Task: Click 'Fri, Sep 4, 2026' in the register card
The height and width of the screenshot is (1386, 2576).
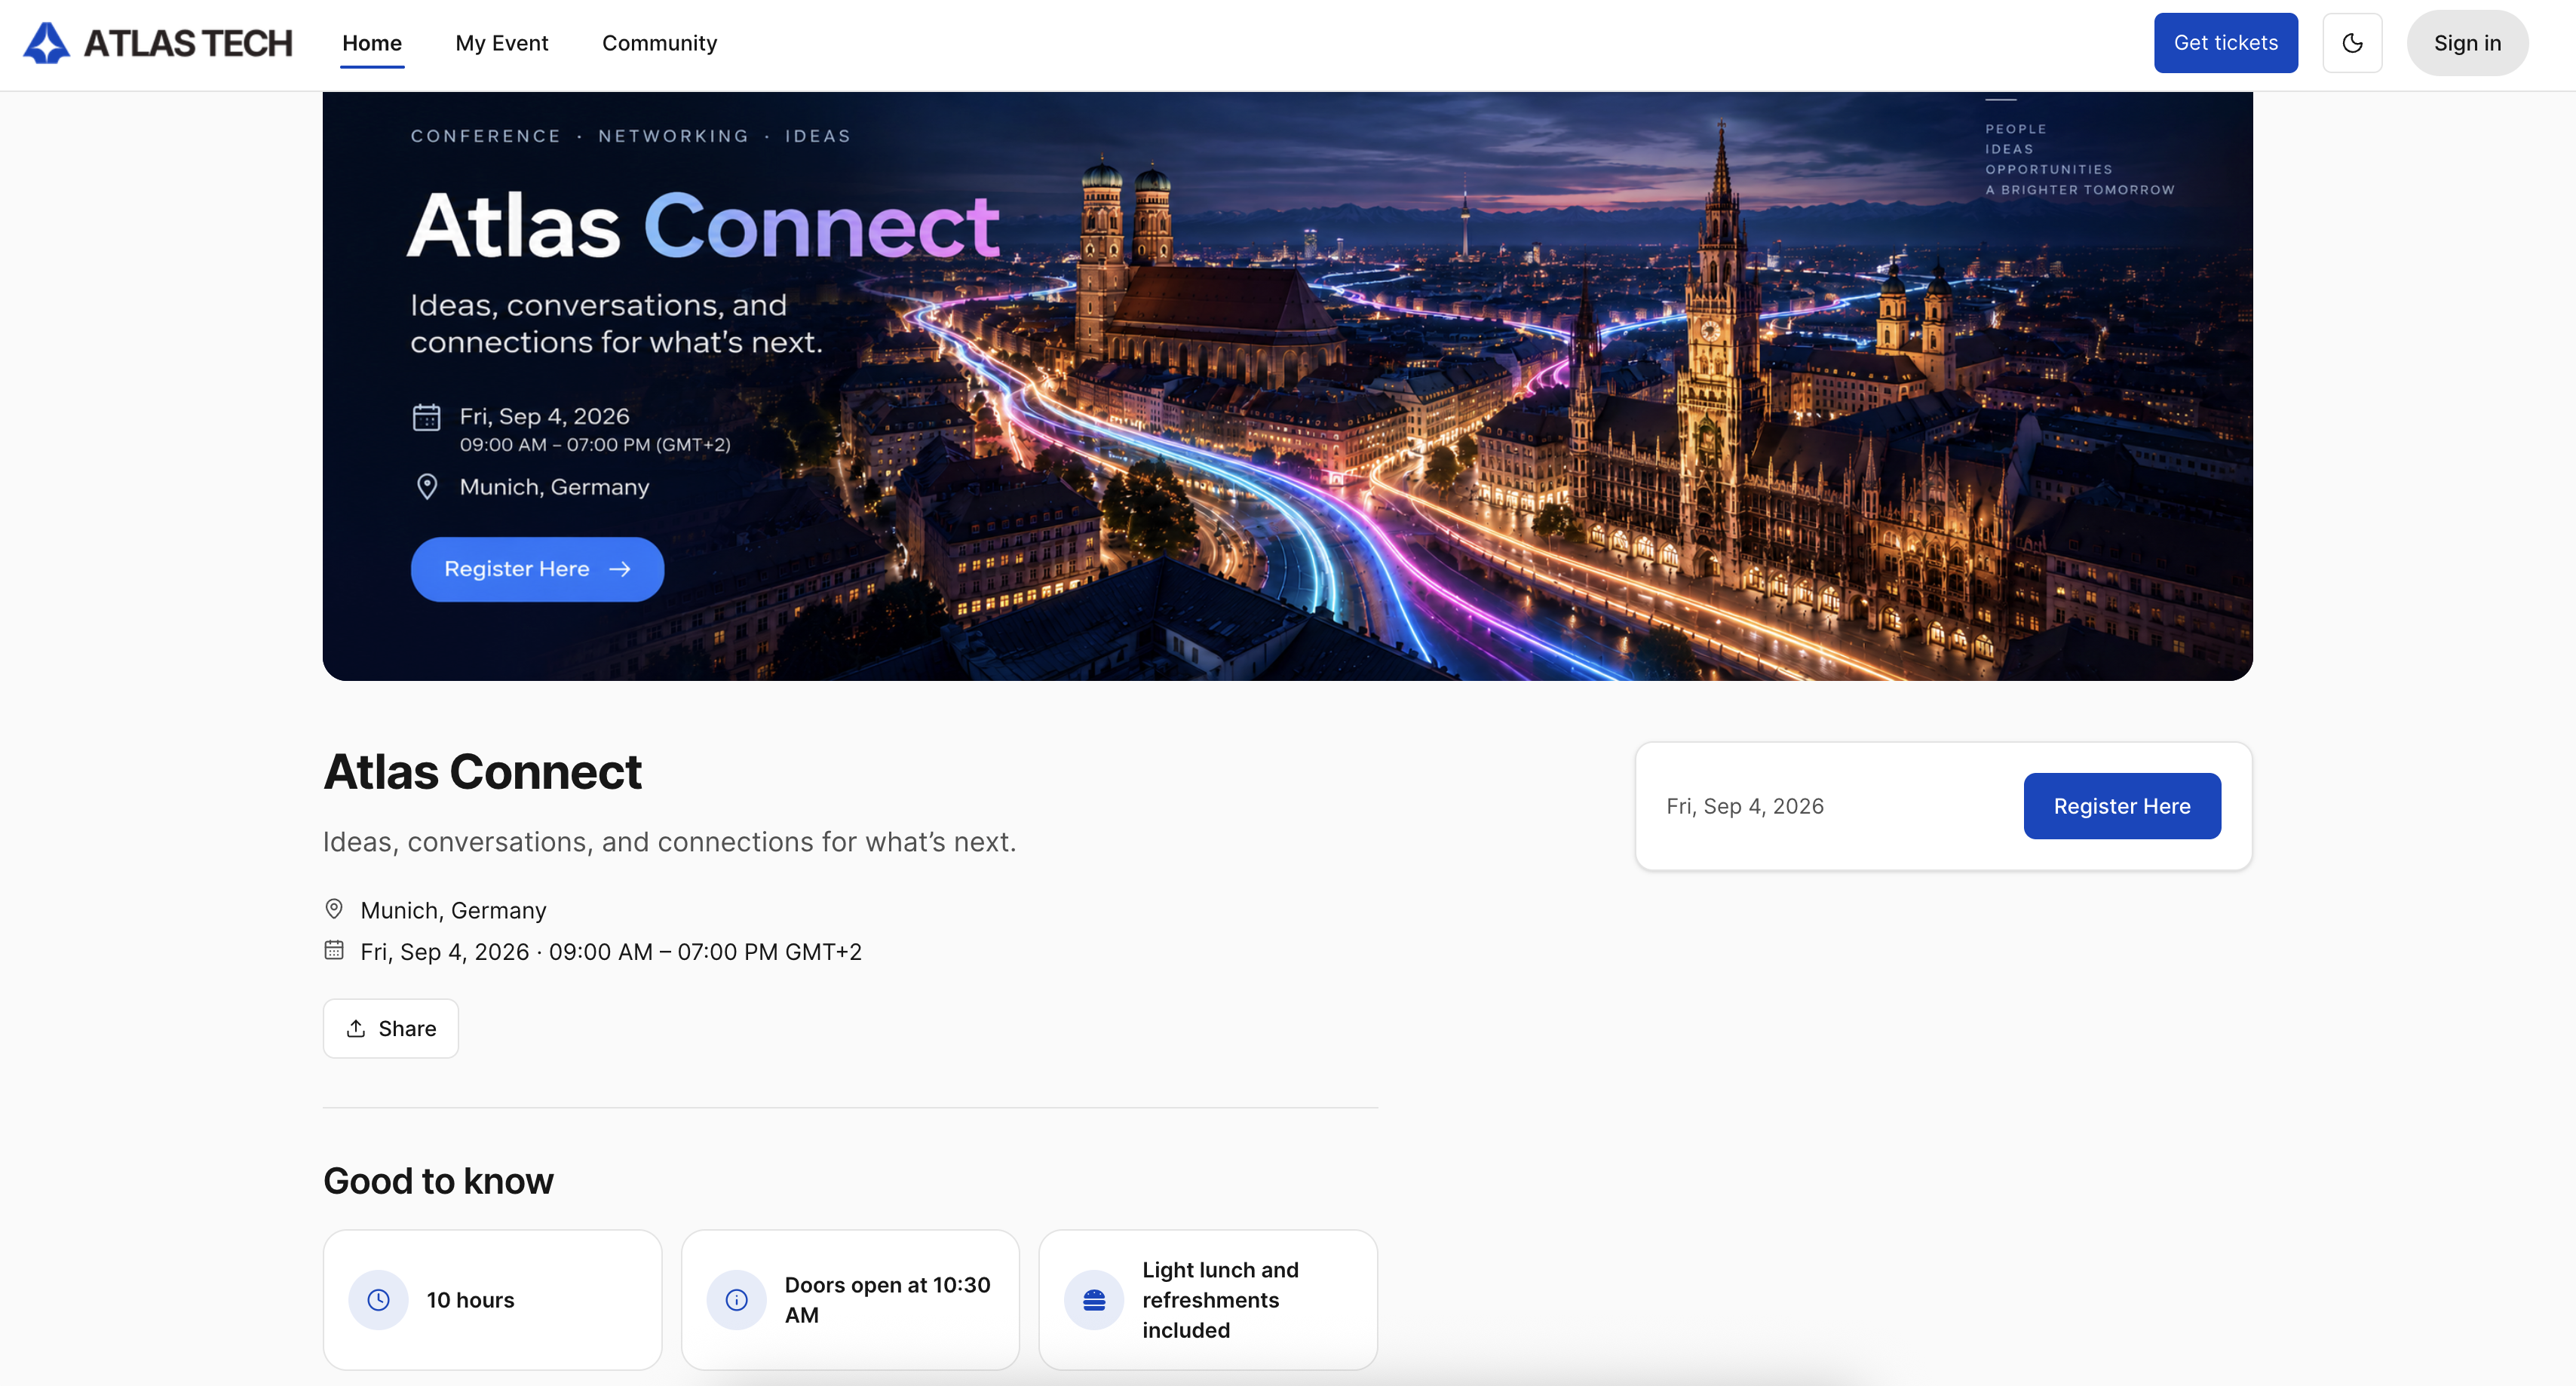Action: pyautogui.click(x=1745, y=806)
